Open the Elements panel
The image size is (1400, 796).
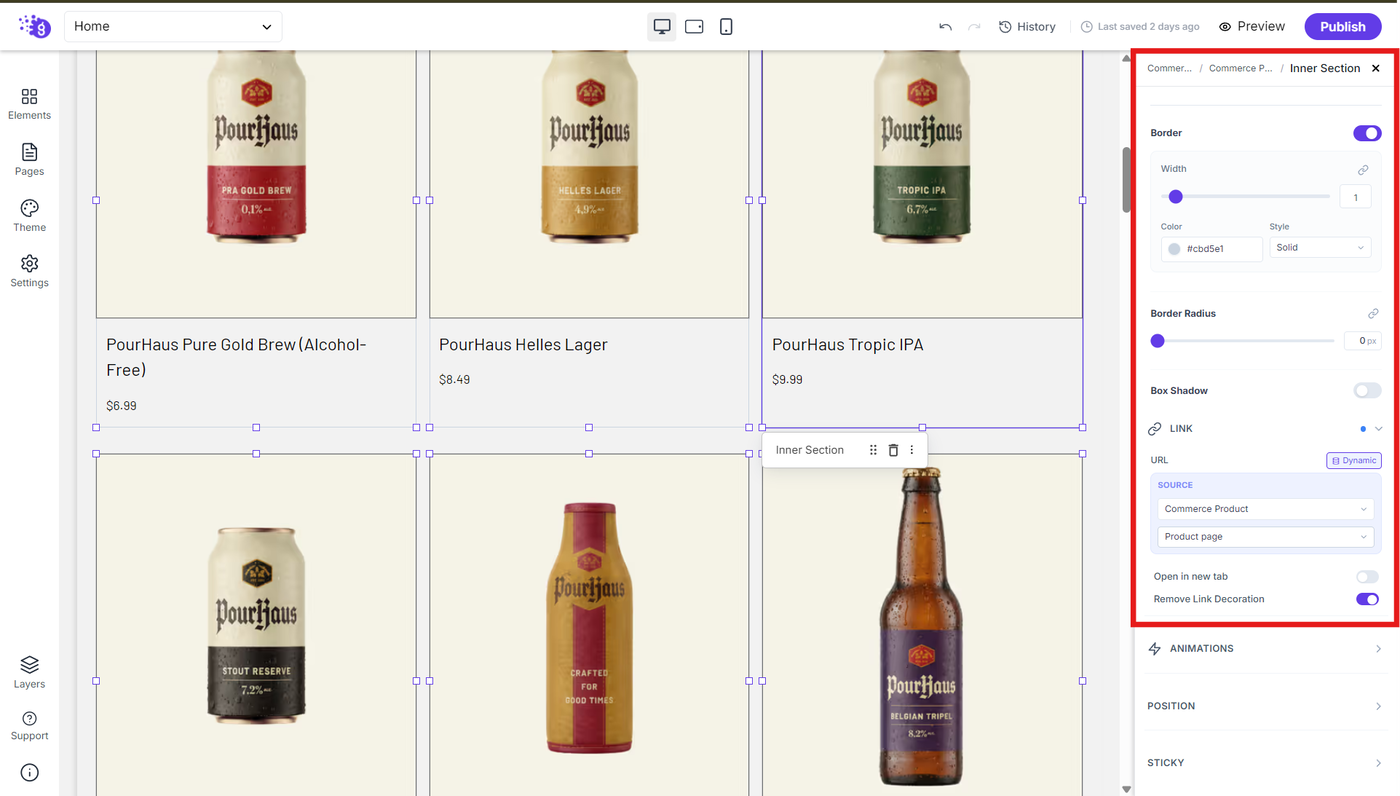(29, 103)
